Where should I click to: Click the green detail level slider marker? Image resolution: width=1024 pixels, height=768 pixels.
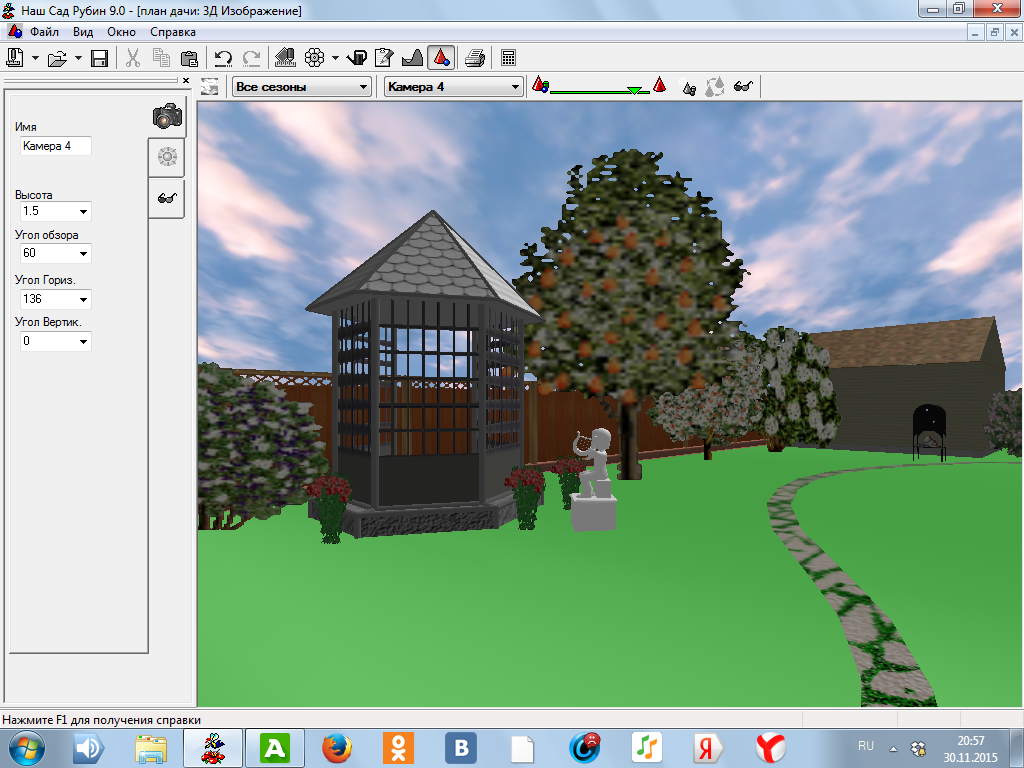634,91
